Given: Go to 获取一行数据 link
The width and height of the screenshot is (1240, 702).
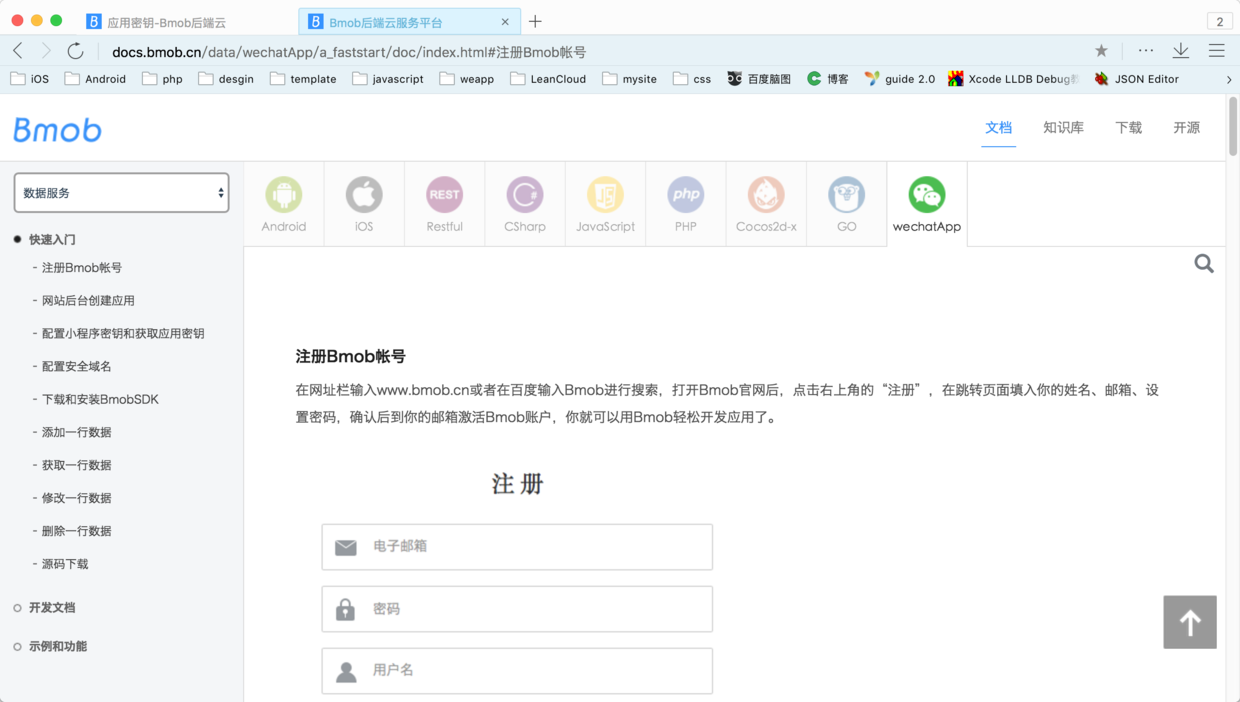Looking at the screenshot, I should click(77, 466).
